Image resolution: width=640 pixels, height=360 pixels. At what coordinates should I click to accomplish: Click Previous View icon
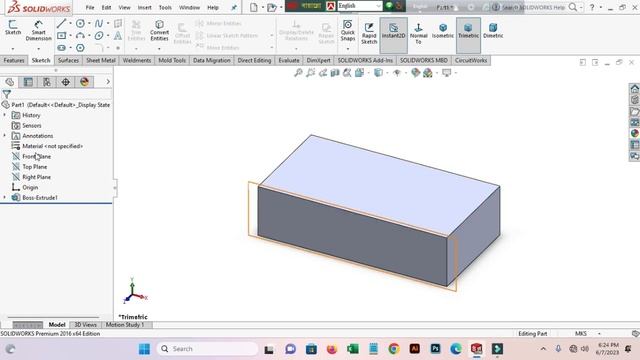pyautogui.click(x=323, y=73)
